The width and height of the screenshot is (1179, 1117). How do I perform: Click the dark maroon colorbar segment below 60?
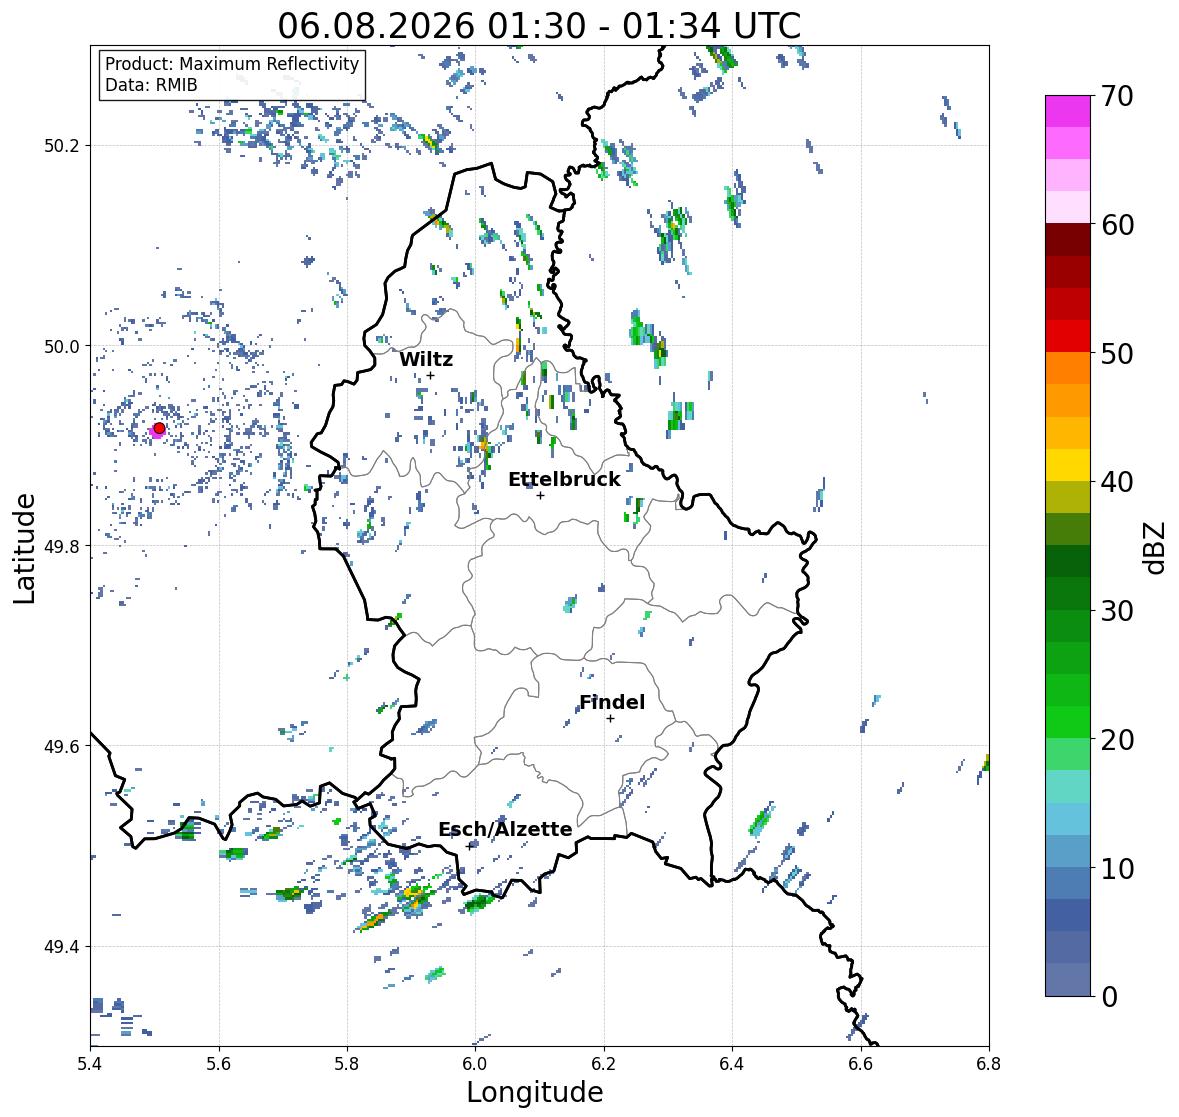tap(1068, 240)
